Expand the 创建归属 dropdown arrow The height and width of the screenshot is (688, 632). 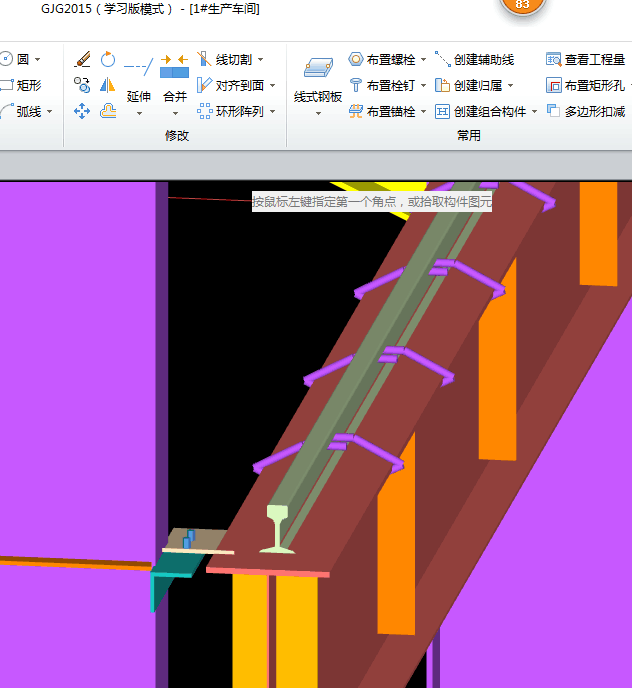[x=510, y=86]
